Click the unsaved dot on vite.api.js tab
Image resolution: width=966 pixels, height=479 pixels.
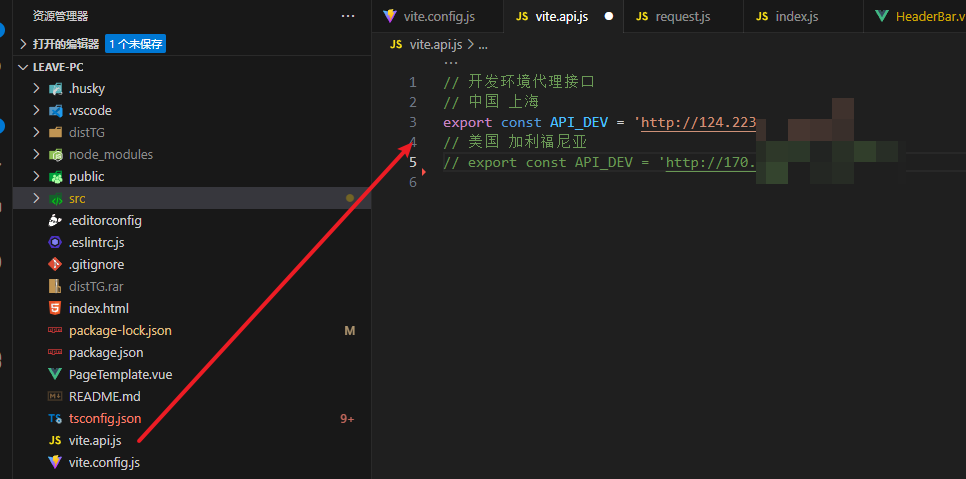coord(608,16)
